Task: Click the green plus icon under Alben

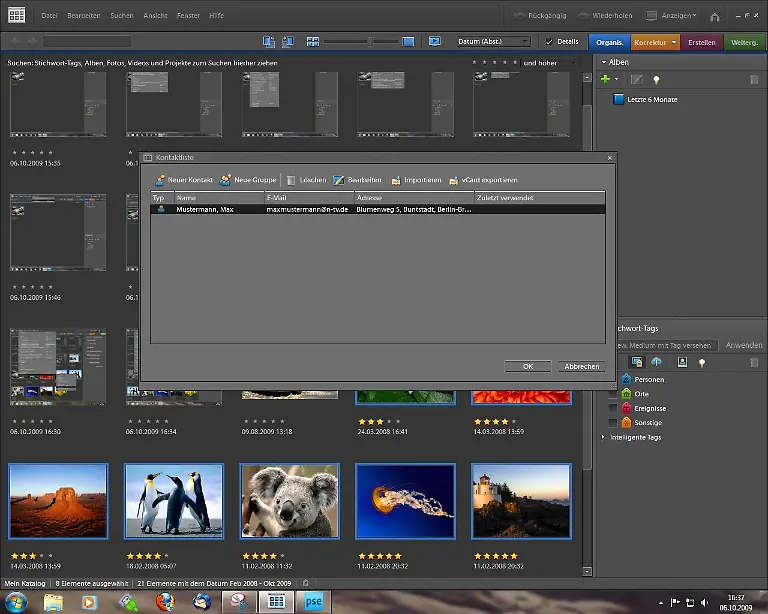Action: 605,79
